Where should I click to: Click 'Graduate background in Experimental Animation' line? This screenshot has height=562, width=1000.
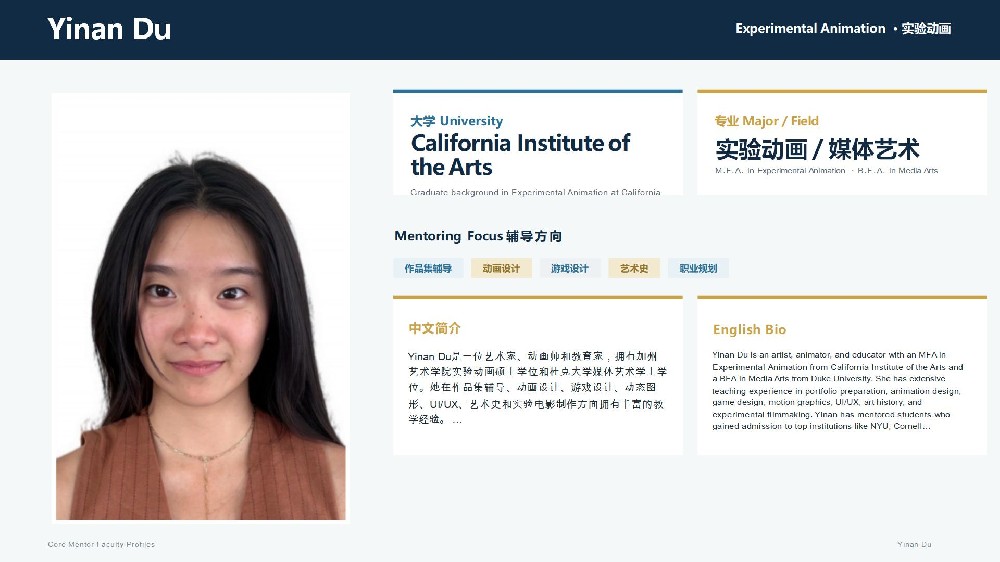536,191
